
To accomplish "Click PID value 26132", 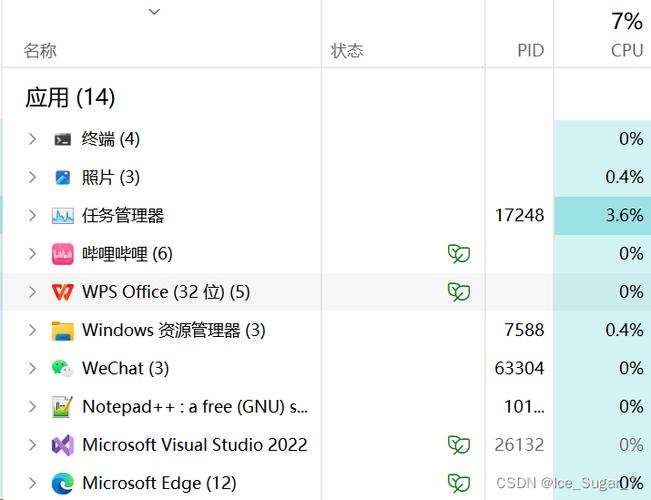I will [519, 445].
